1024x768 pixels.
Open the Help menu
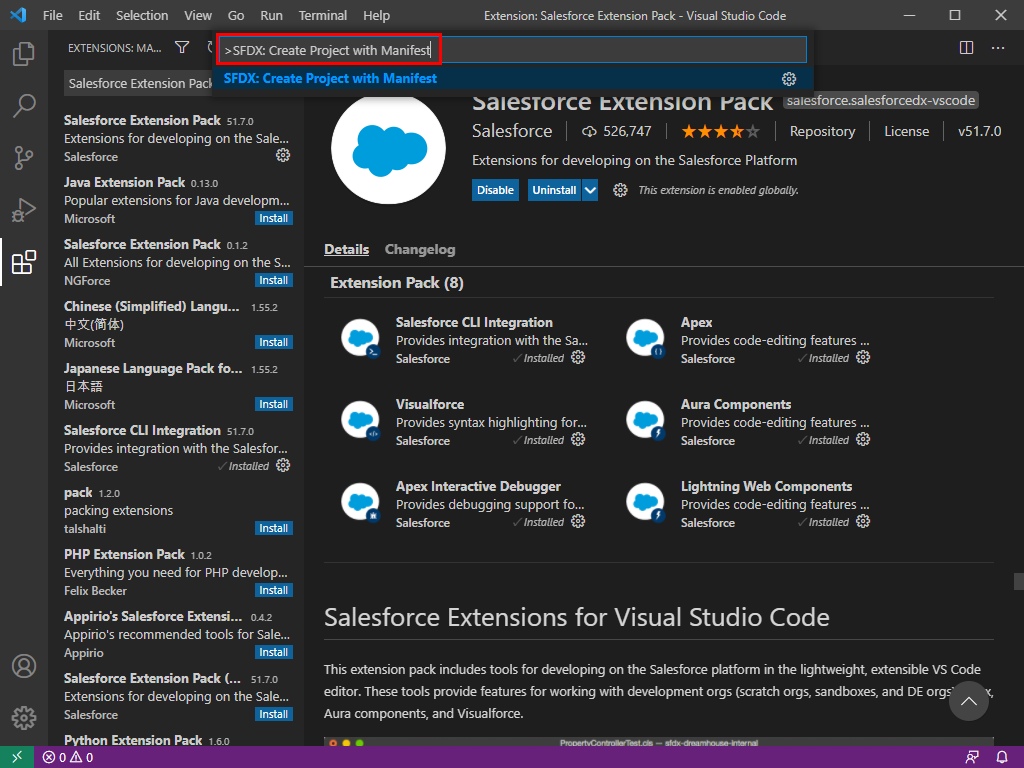click(x=376, y=15)
